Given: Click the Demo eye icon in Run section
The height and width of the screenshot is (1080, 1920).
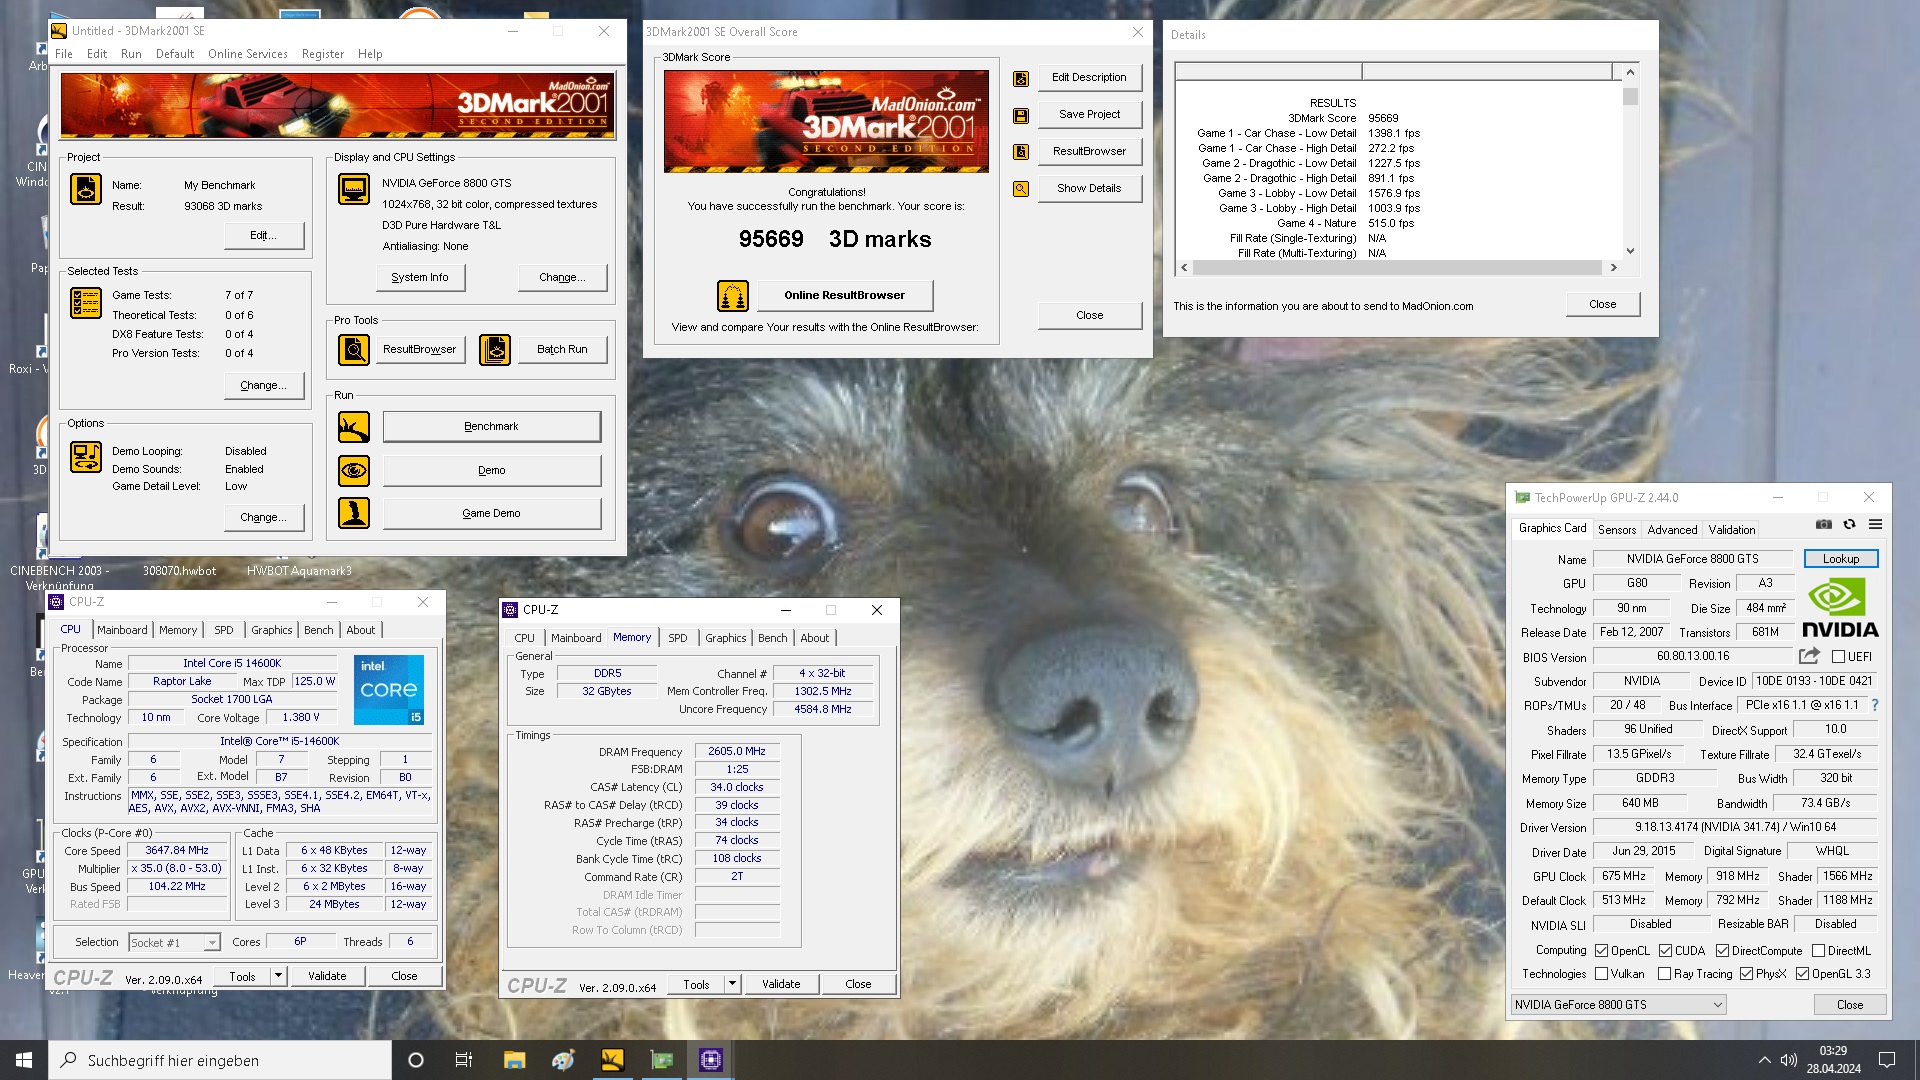Looking at the screenshot, I should coord(353,470).
